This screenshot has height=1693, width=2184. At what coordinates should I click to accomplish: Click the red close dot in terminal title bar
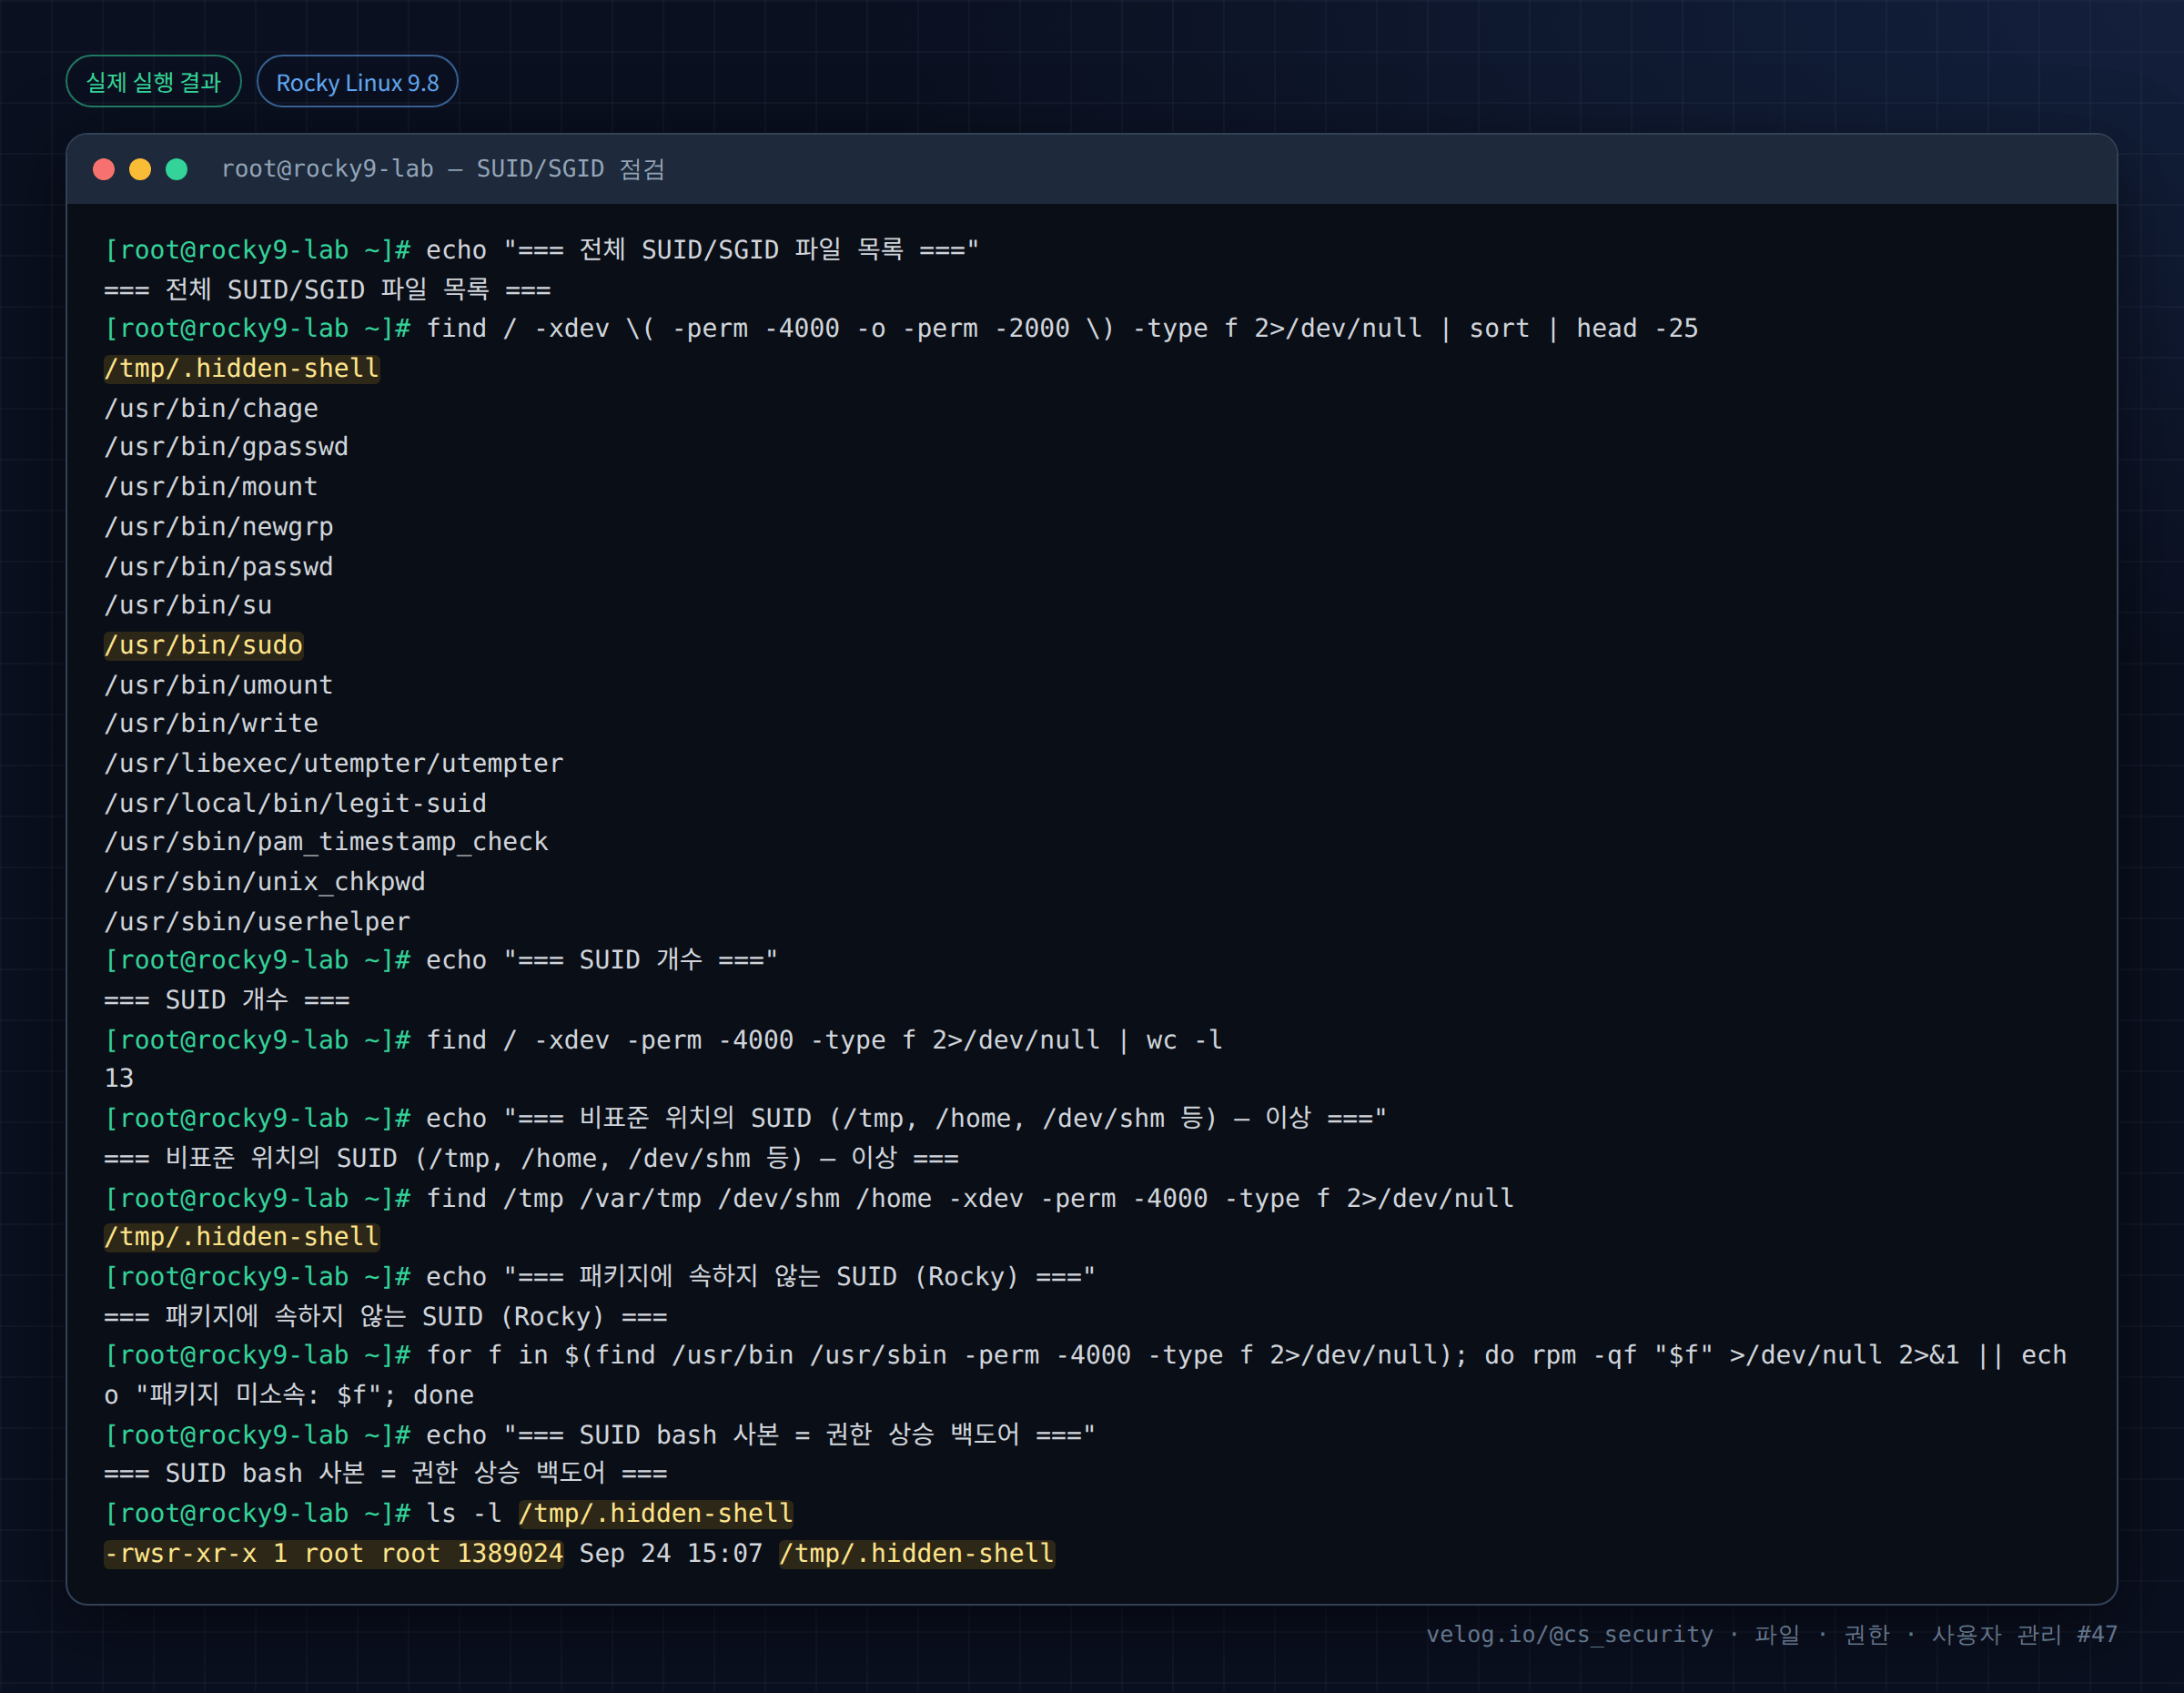104,169
